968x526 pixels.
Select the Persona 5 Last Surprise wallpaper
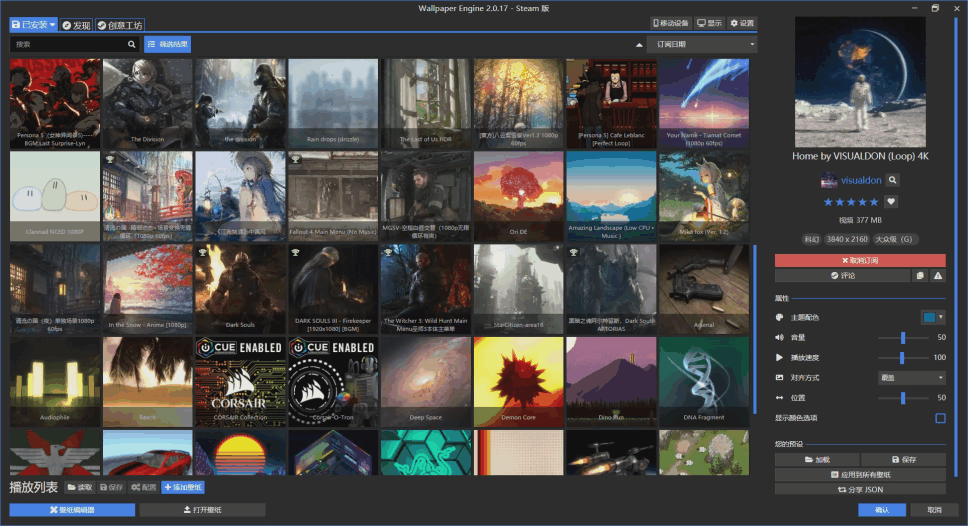click(x=55, y=104)
